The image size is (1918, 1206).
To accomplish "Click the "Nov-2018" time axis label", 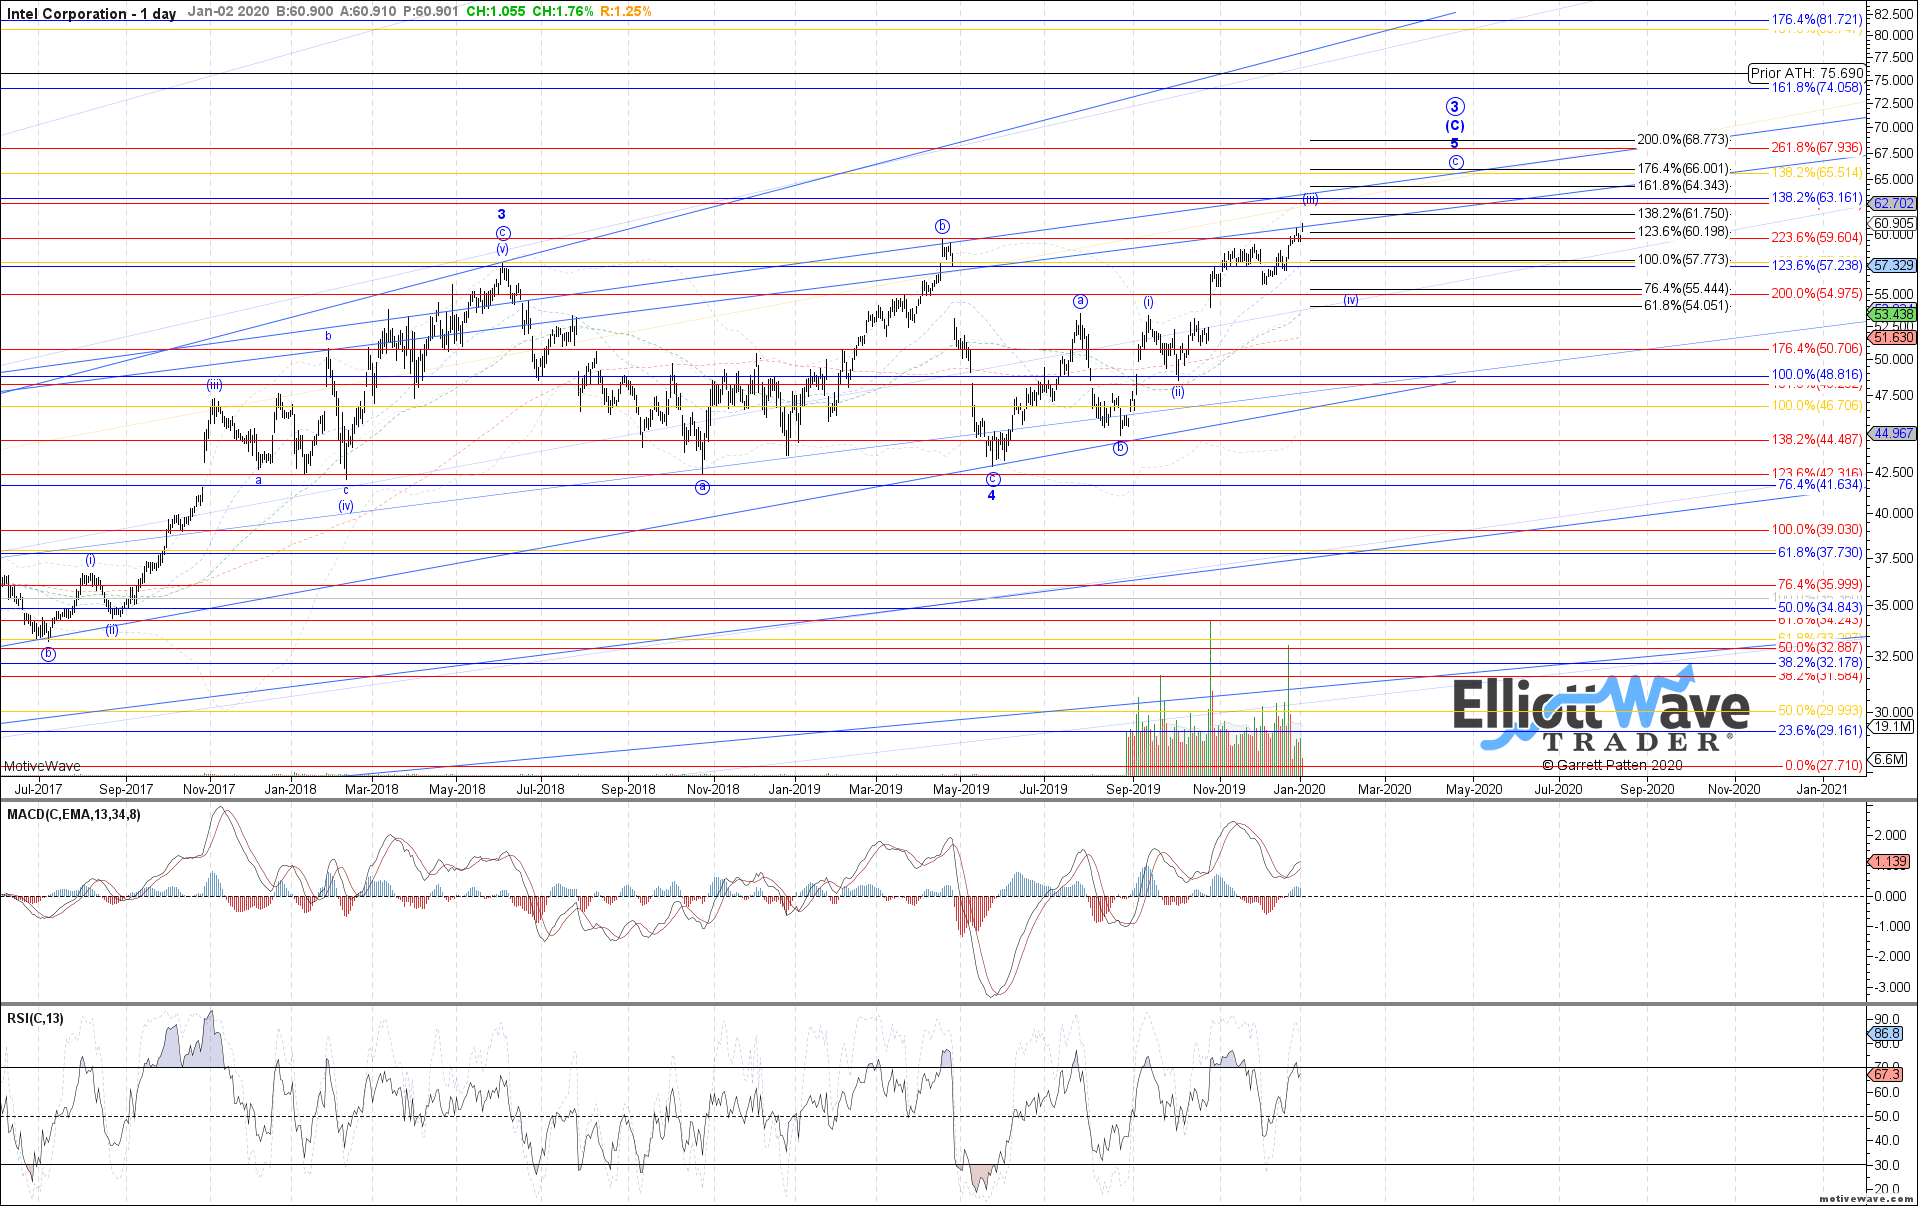I will (x=713, y=789).
